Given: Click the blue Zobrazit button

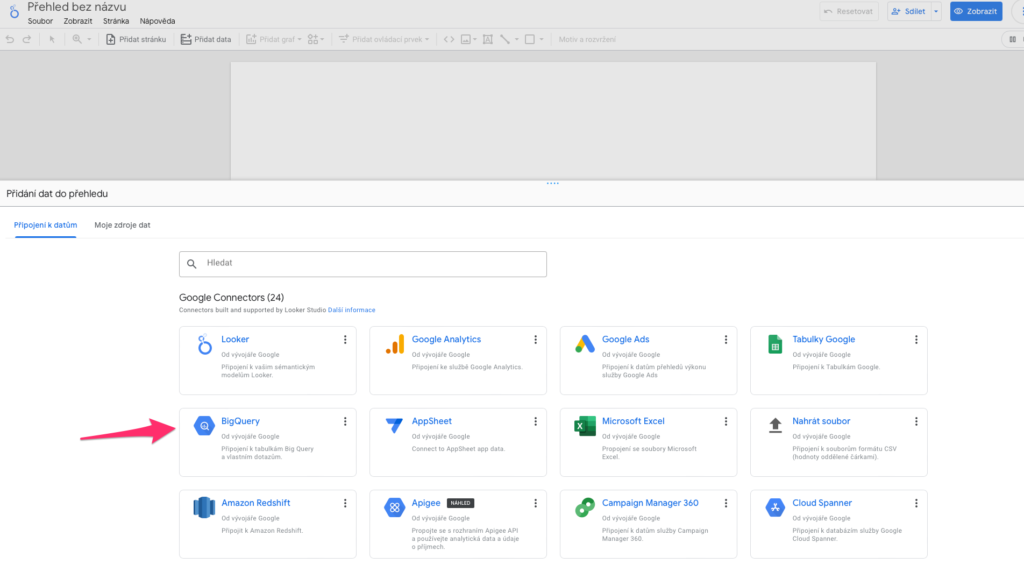Looking at the screenshot, I should pyautogui.click(x=976, y=11).
